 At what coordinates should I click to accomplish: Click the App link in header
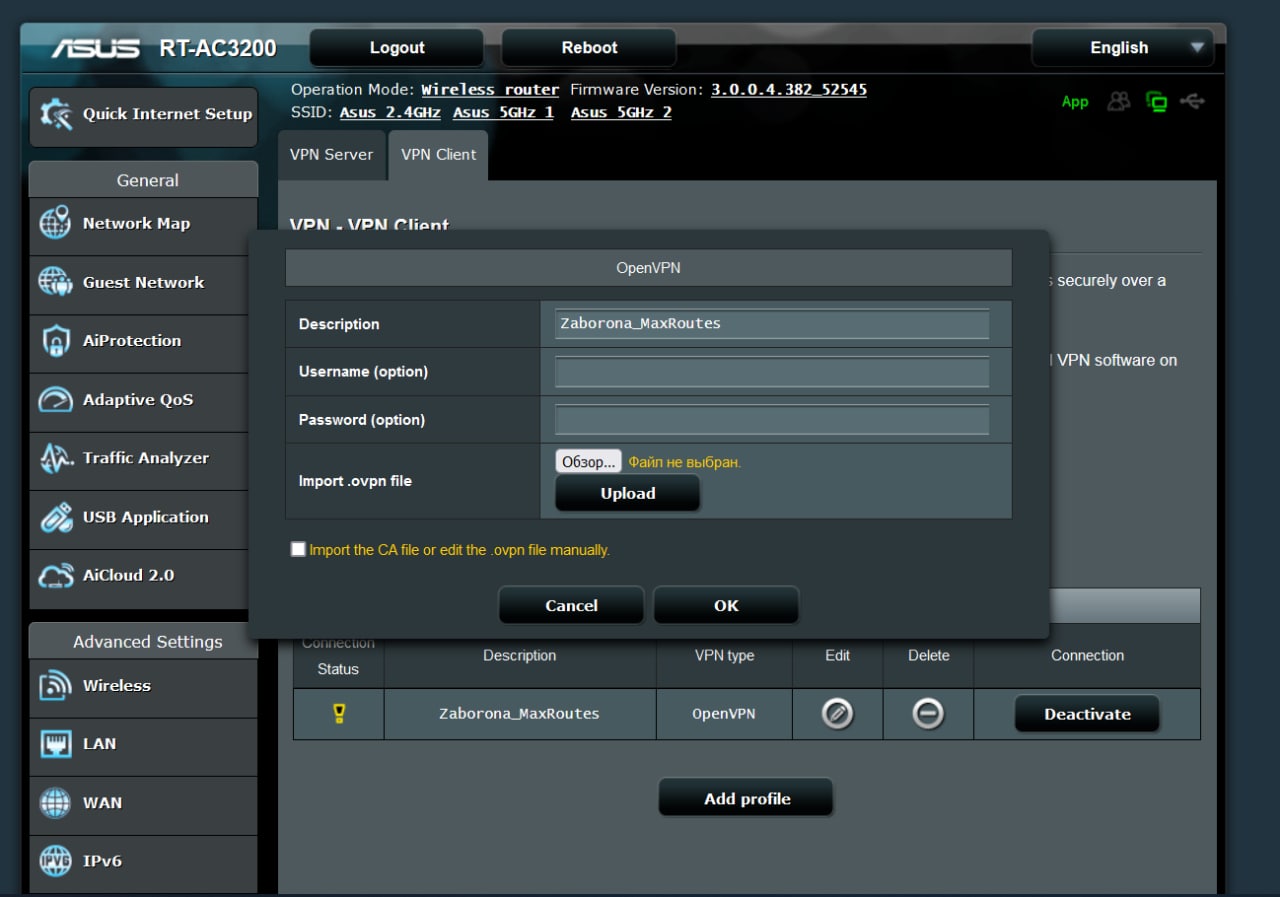pyautogui.click(x=1075, y=102)
